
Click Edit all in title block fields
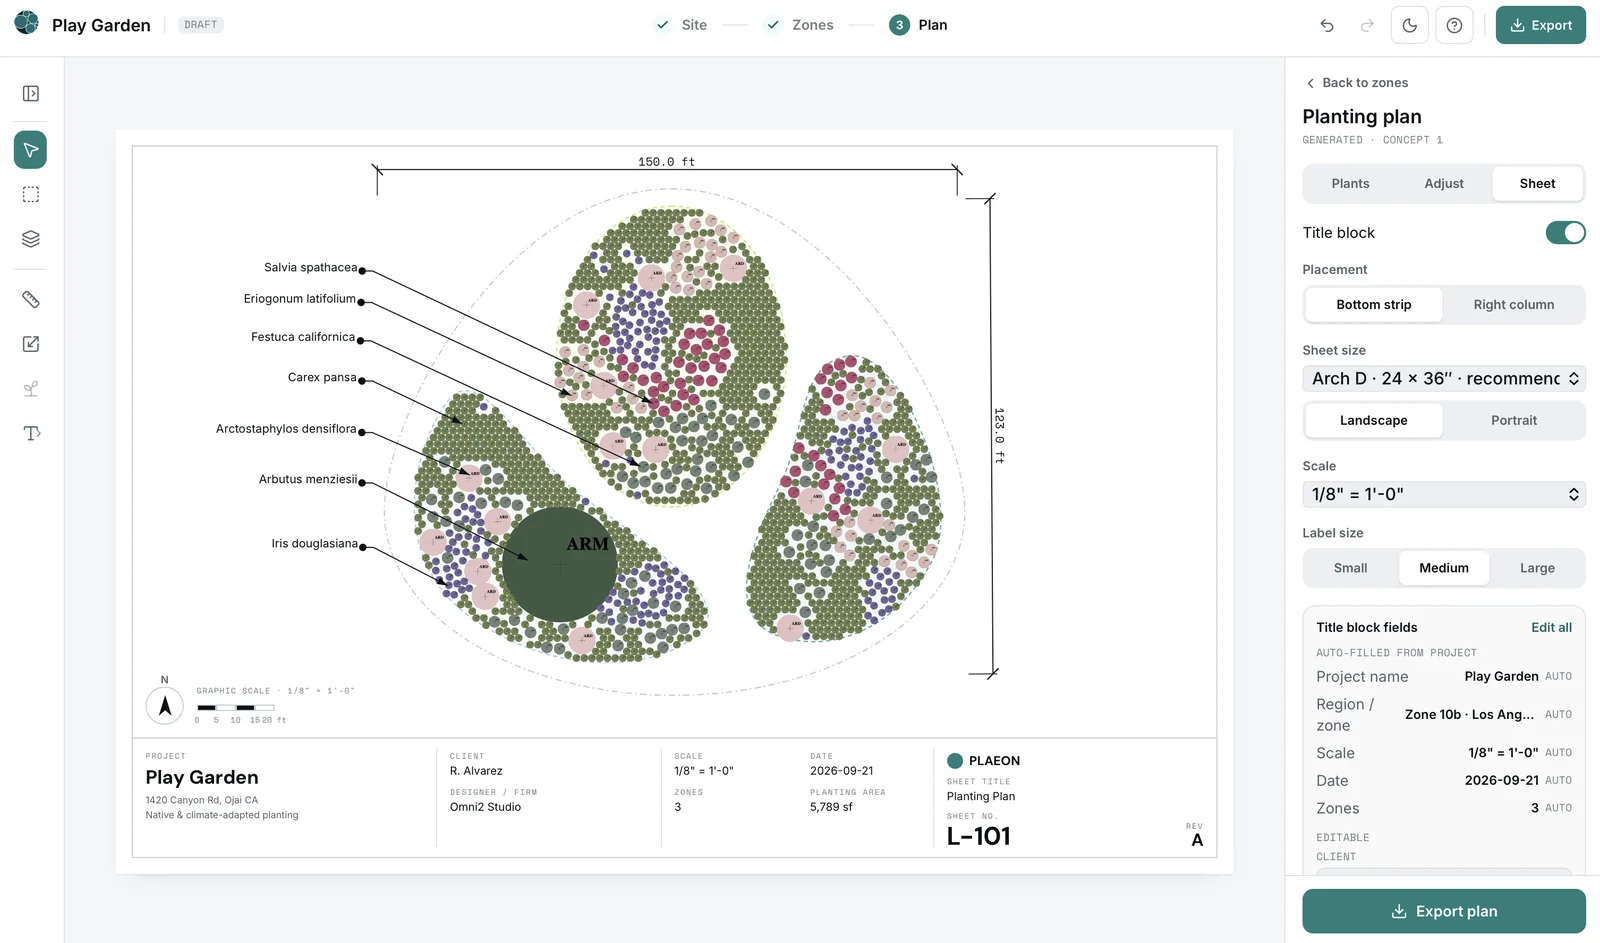pos(1551,628)
